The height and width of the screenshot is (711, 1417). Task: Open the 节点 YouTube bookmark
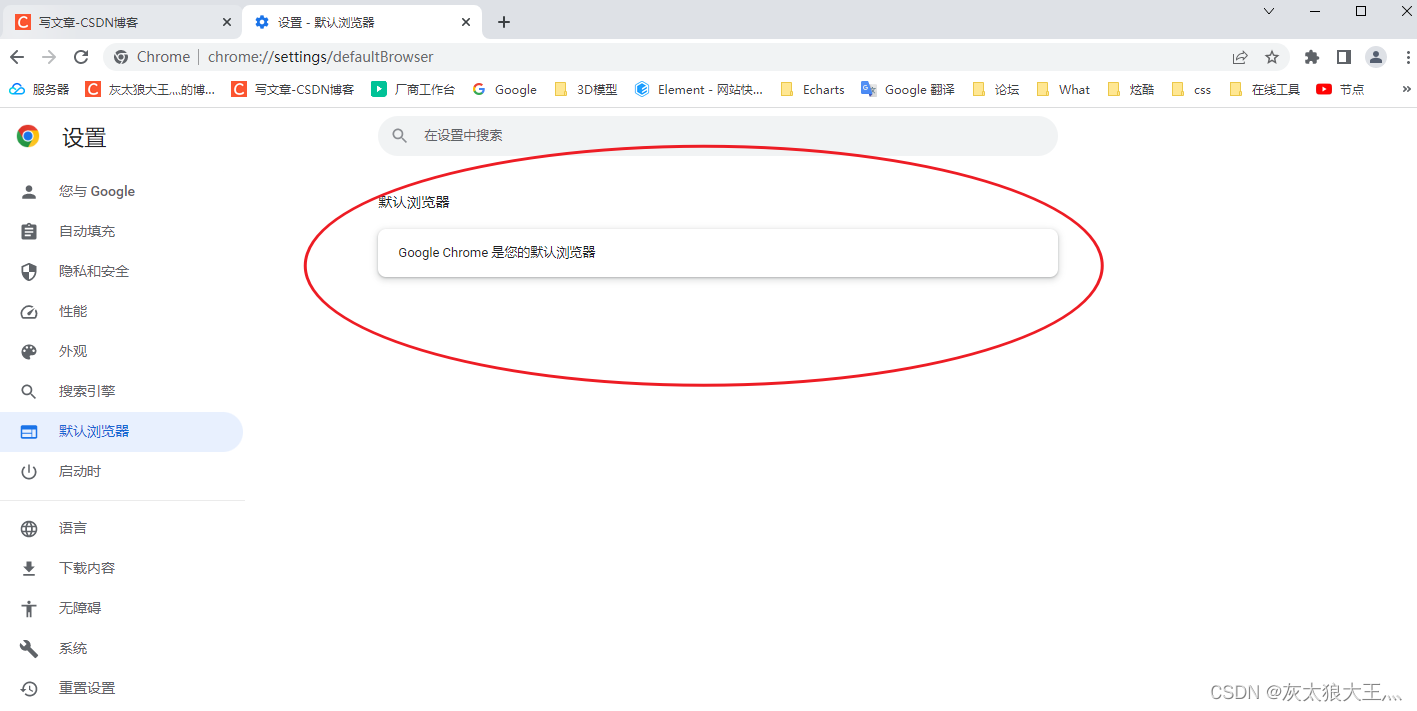pyautogui.click(x=1340, y=89)
